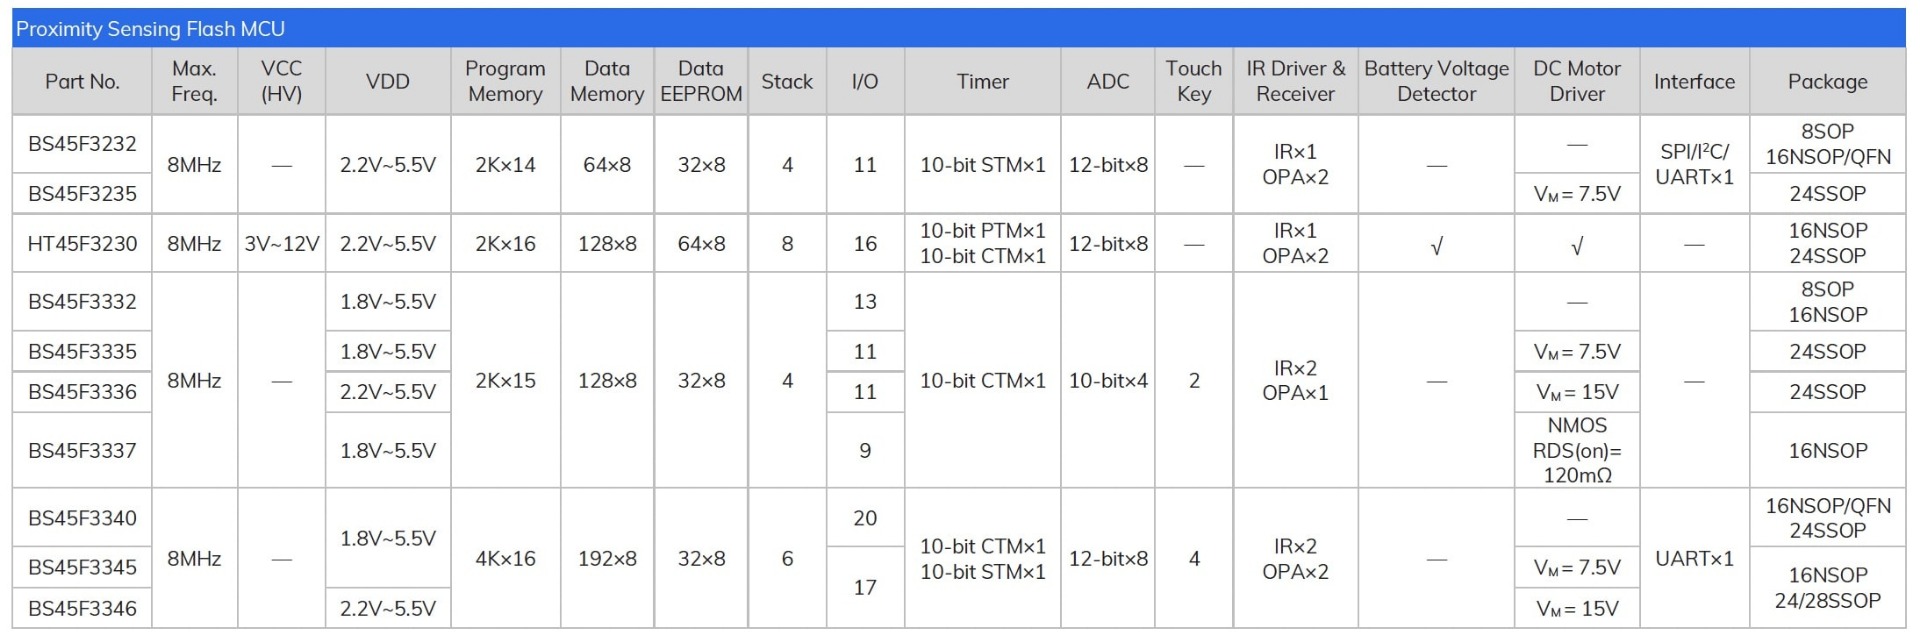
Task: Click the BS45F3337 part number
Action: point(82,450)
